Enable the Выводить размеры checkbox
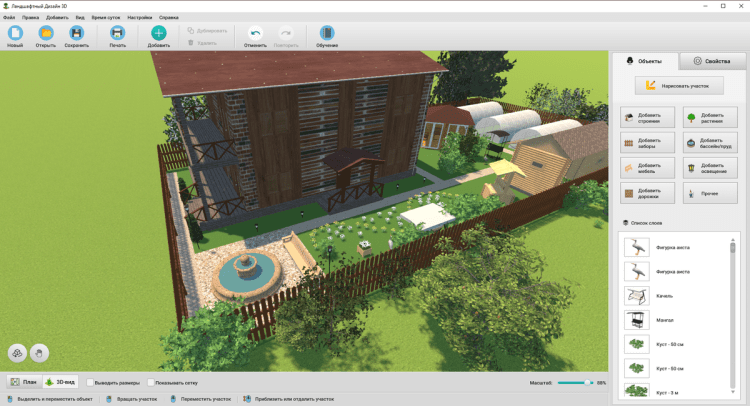Screen dimensions: 750x406 click(x=91, y=382)
